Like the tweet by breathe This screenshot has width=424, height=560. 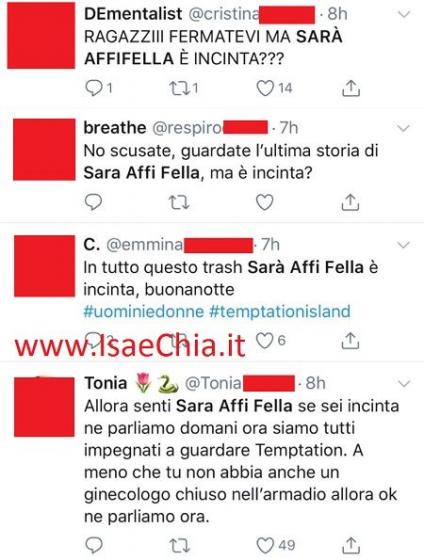point(265,202)
